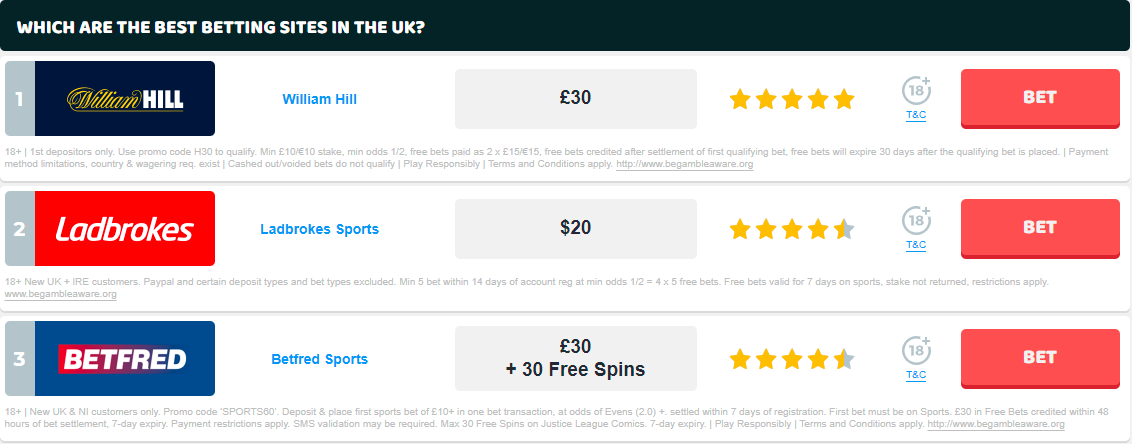Click the Betfred star rating

pos(792,359)
